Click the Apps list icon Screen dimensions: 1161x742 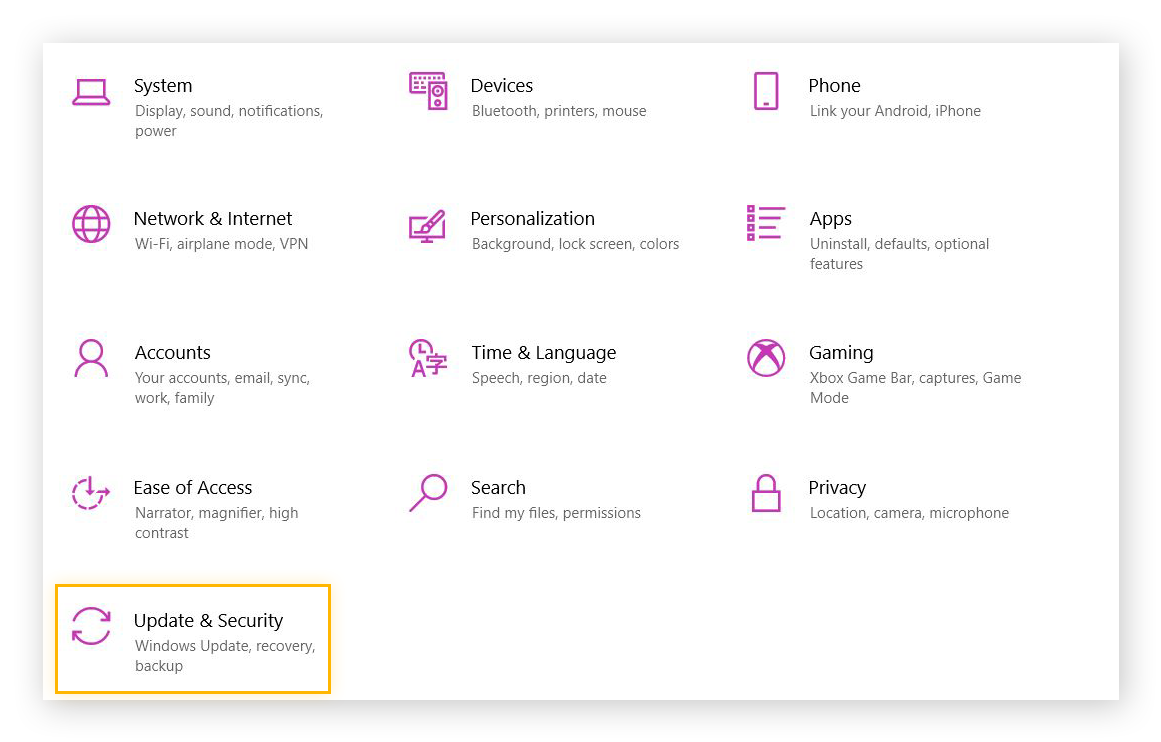pyautogui.click(x=765, y=223)
